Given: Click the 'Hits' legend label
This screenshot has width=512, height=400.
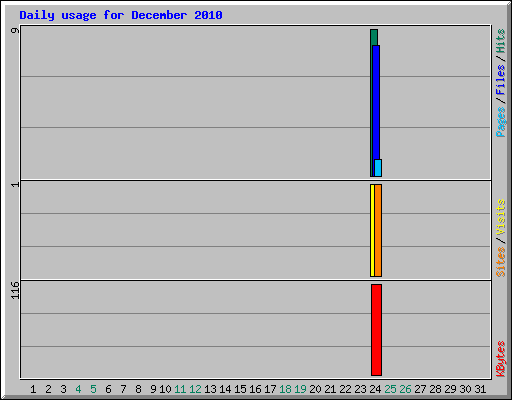Looking at the screenshot, I should pos(500,41).
